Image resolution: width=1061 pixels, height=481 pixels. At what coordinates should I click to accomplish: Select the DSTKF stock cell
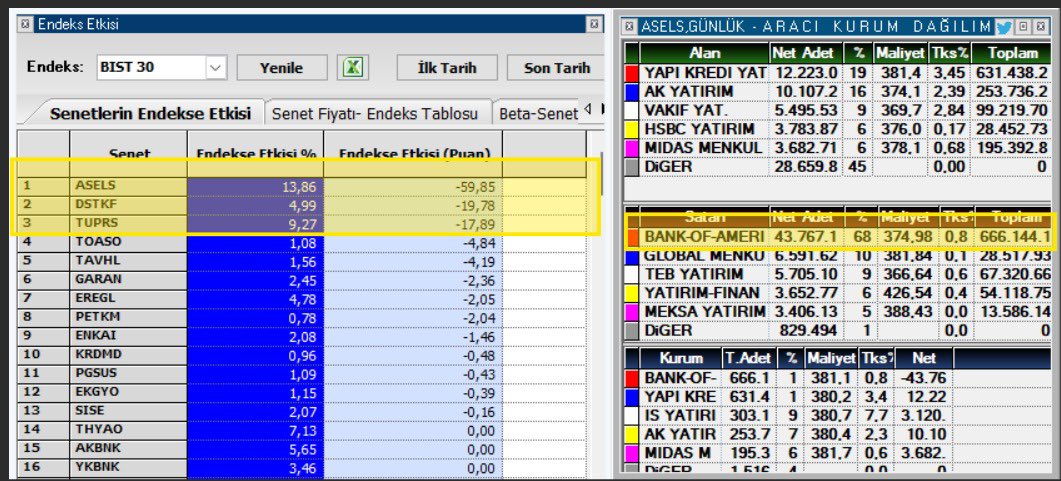point(129,204)
